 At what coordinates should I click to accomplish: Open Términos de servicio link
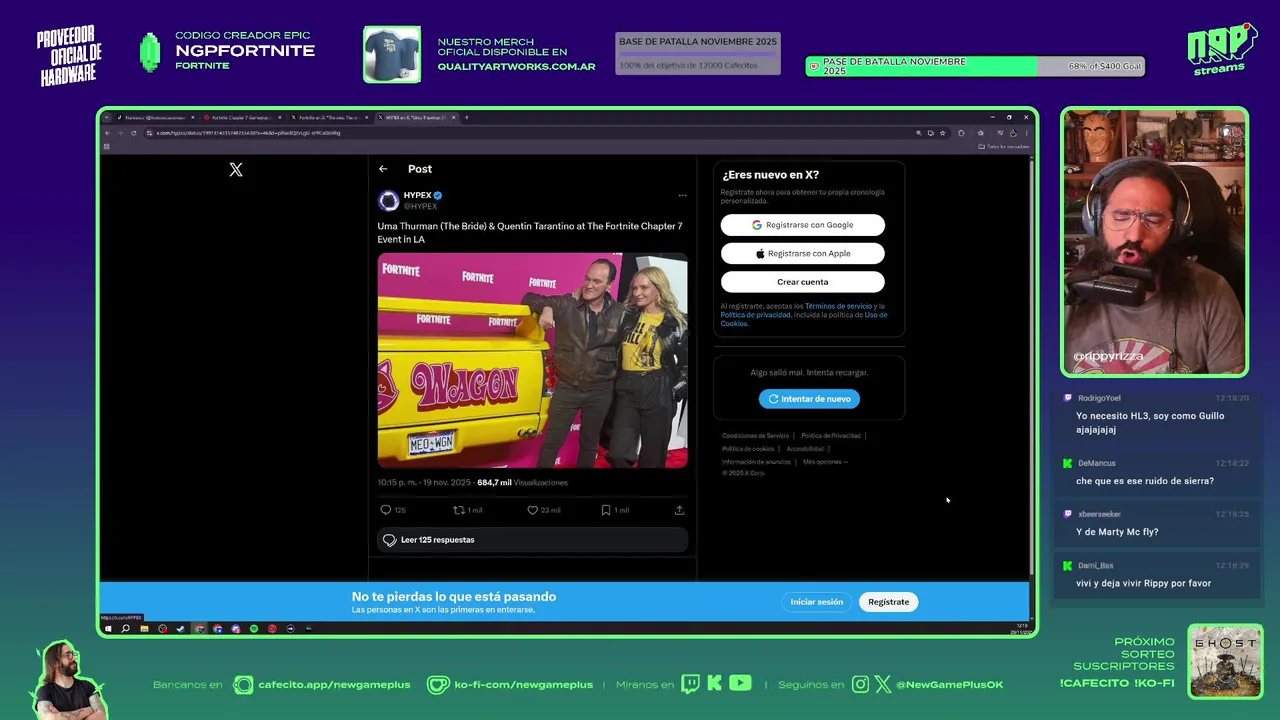[839, 306]
